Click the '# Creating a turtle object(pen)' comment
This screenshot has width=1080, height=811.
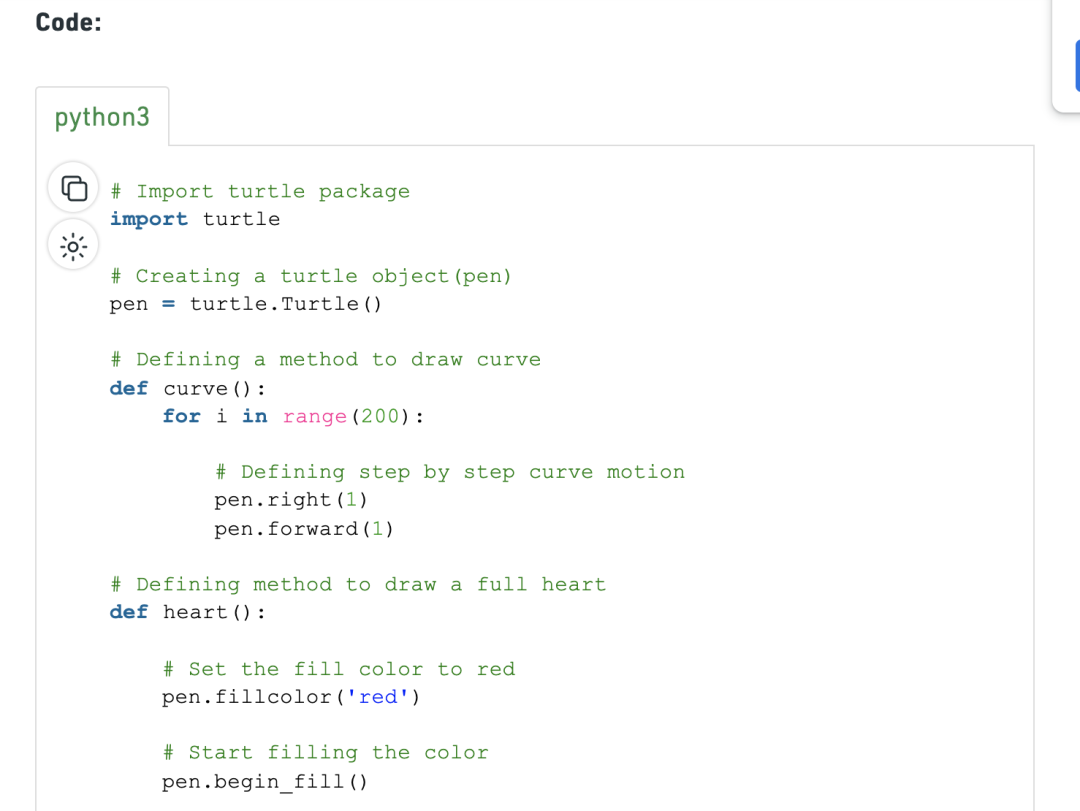[x=311, y=276]
